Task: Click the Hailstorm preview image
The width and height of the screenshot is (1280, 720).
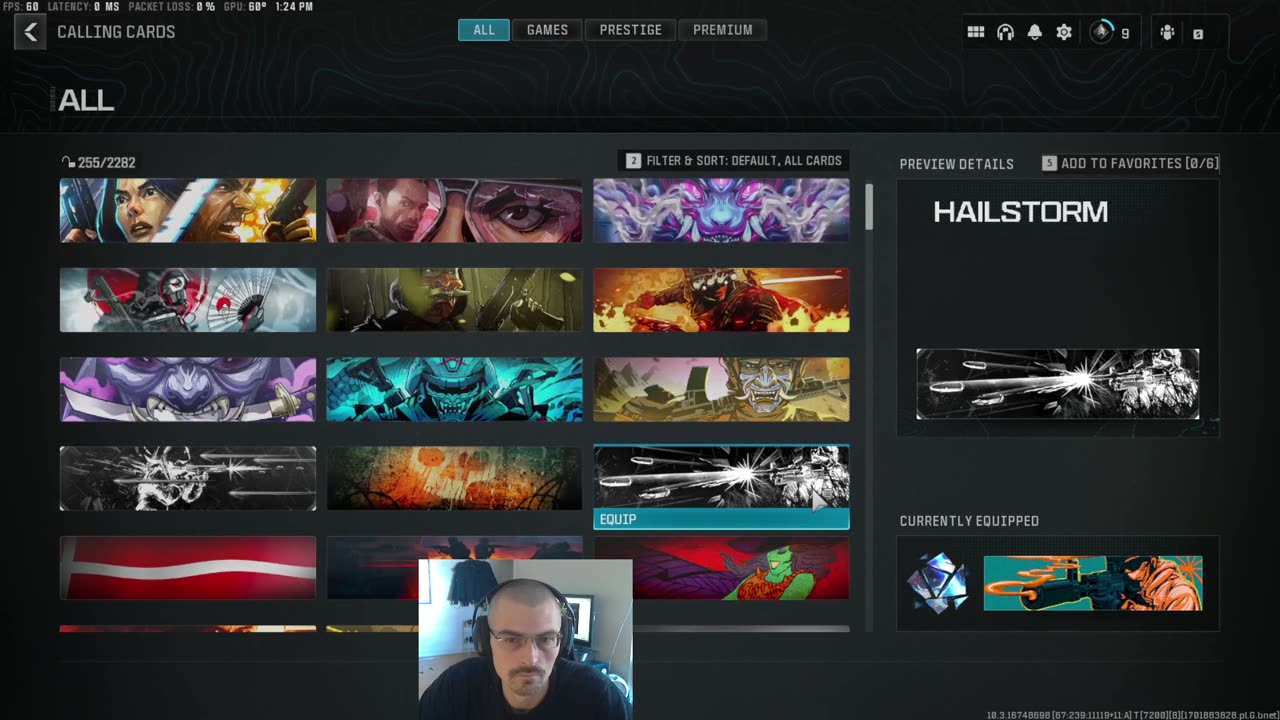Action: click(x=1057, y=384)
